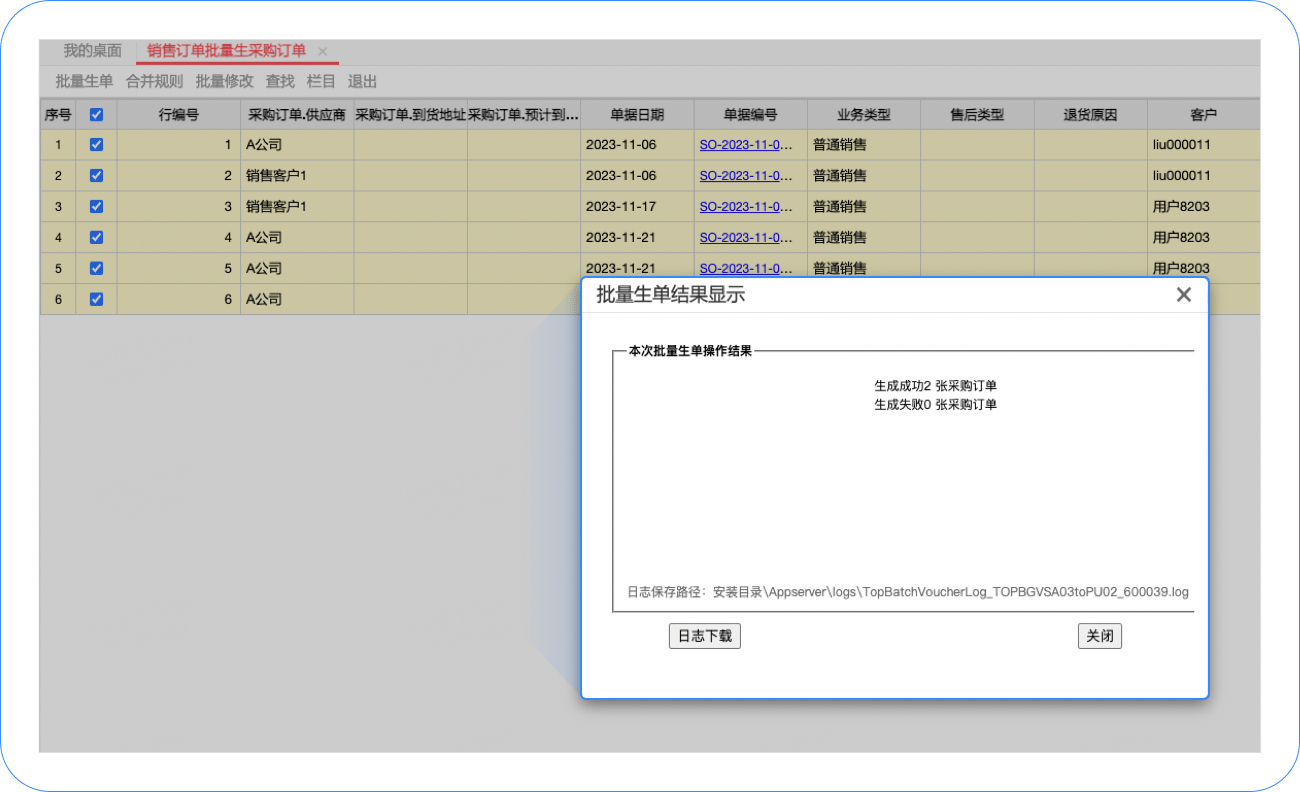Click customer liu000011 in row 2

click(x=1182, y=176)
